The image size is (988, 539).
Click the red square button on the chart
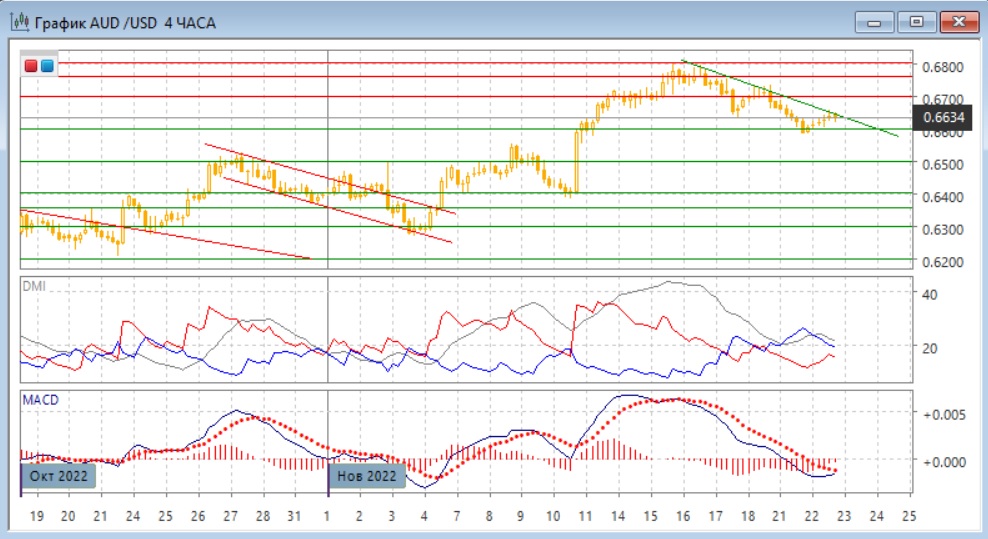(31, 66)
